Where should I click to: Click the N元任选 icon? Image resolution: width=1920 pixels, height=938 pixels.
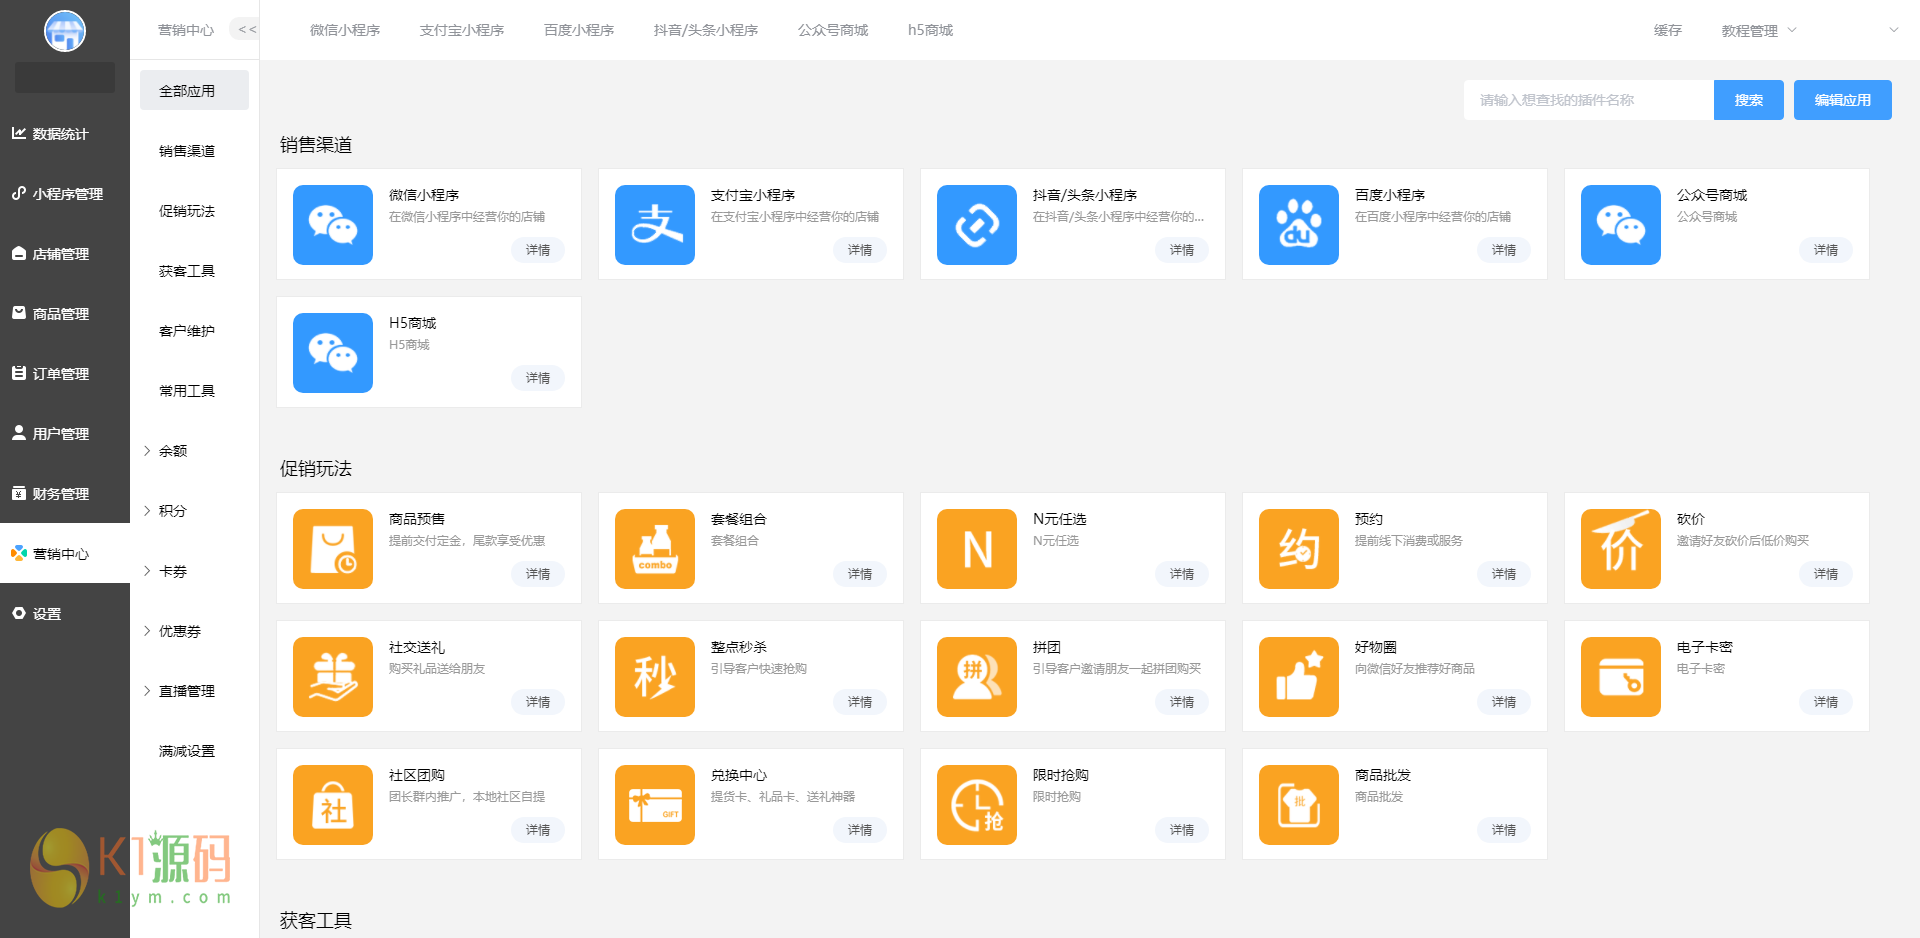coord(976,549)
